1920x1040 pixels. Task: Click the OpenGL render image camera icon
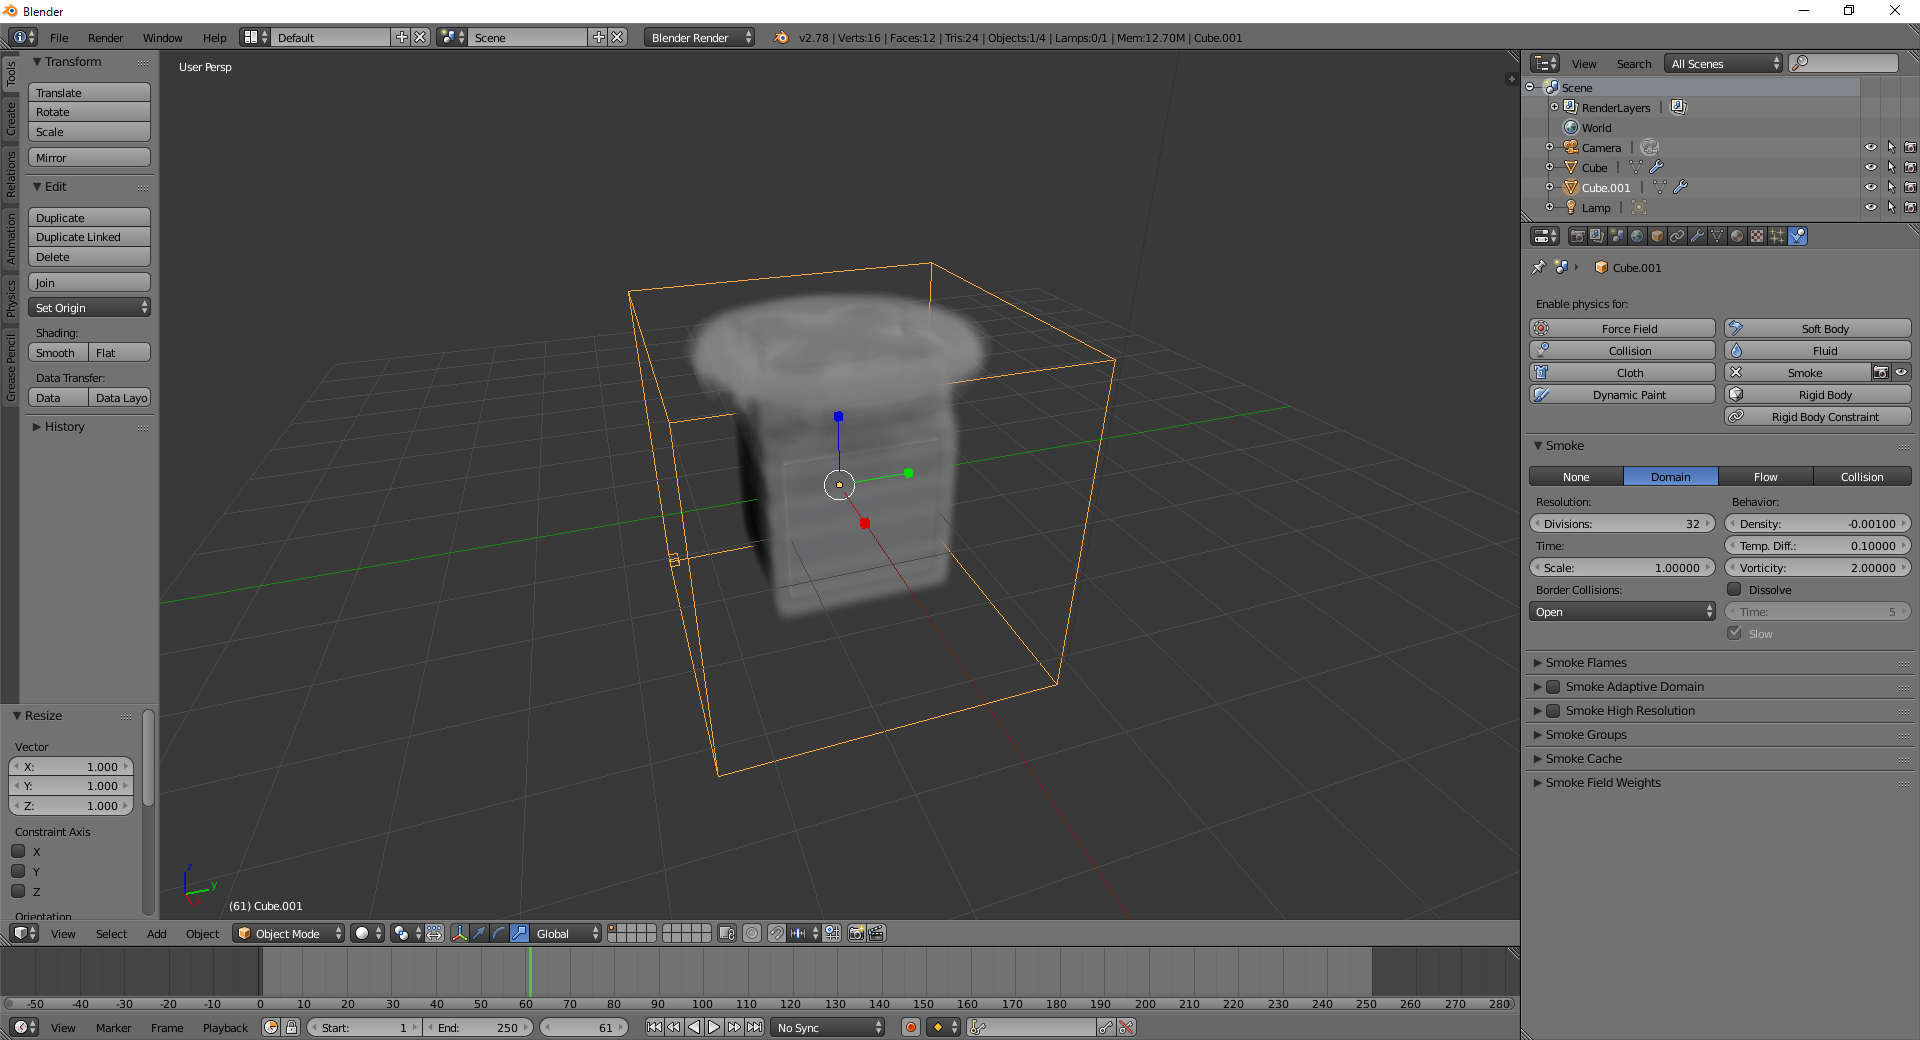pyautogui.click(x=856, y=933)
